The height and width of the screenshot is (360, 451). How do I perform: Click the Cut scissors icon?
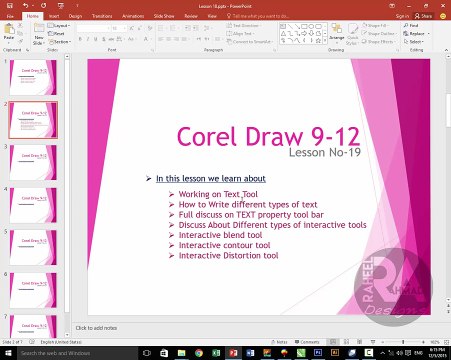coord(20,25)
